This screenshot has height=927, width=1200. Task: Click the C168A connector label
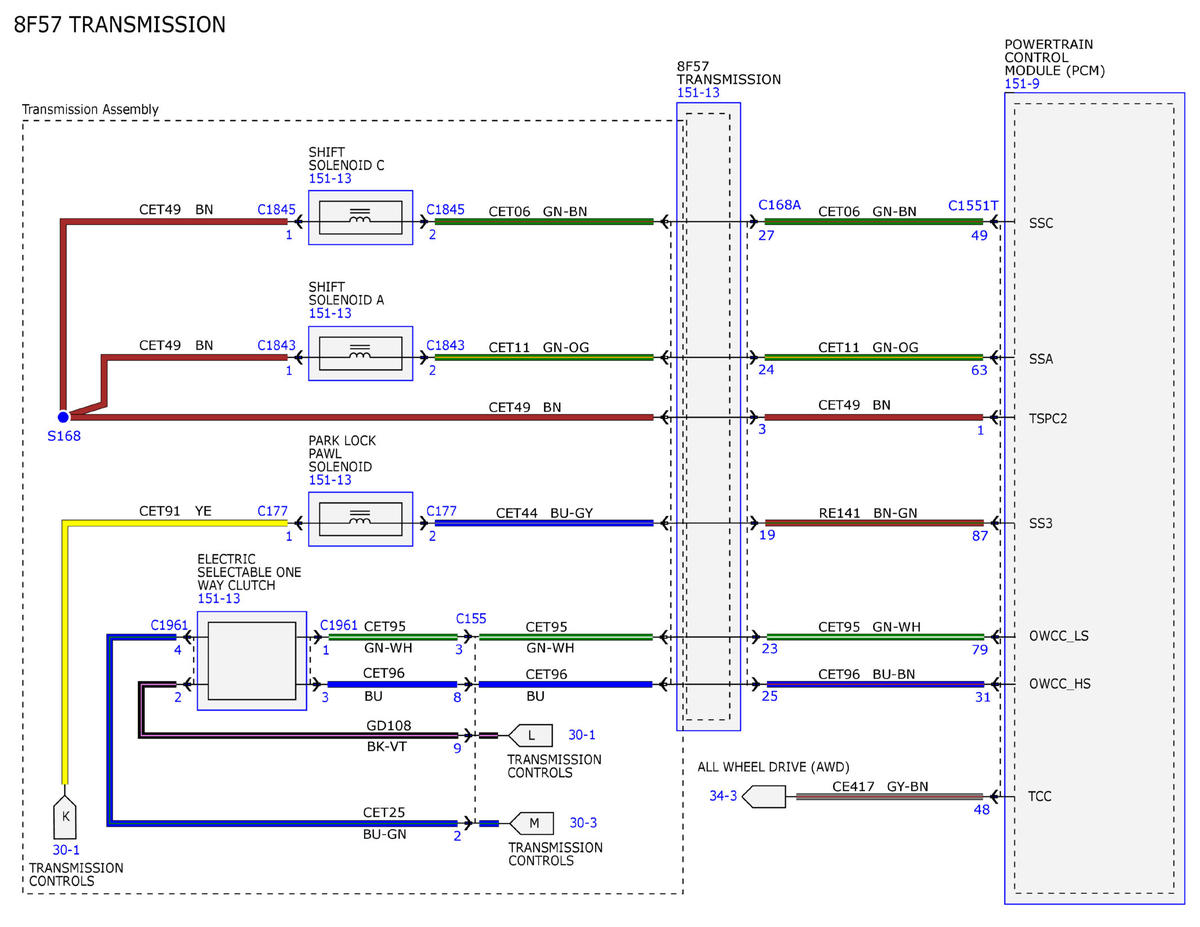[x=780, y=204]
